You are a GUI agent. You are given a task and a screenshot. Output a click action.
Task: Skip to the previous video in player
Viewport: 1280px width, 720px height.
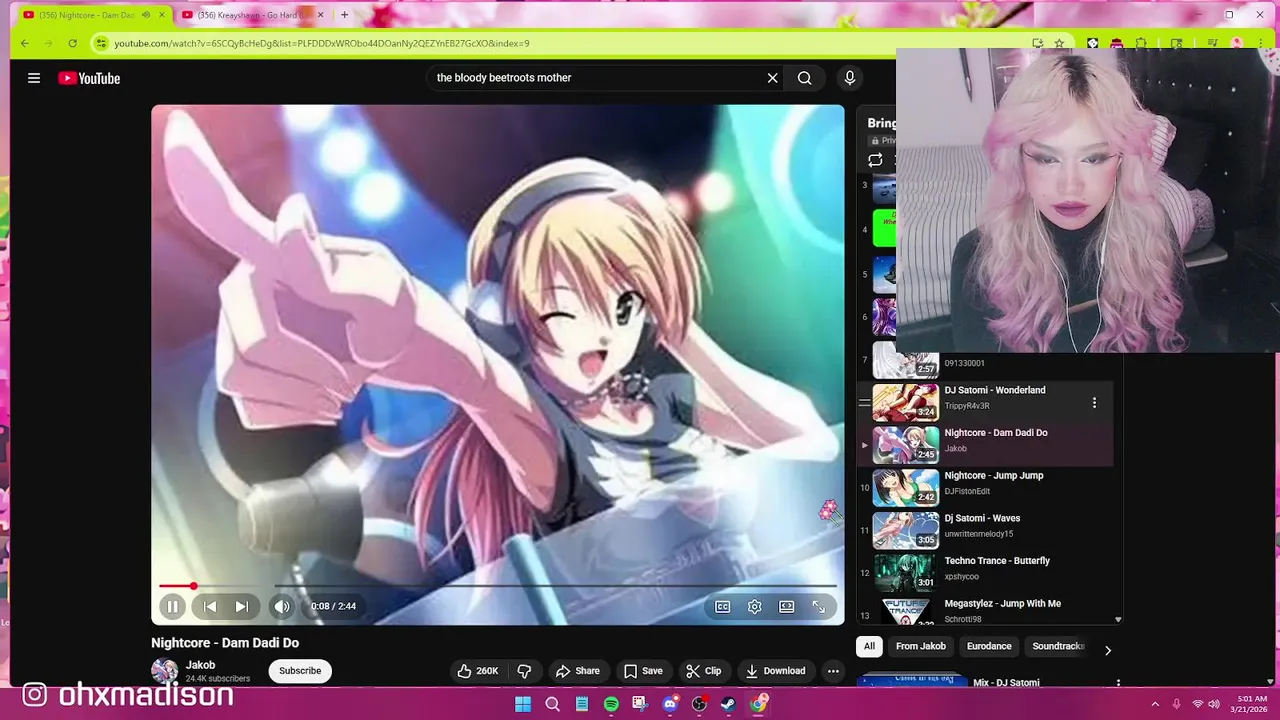tap(210, 606)
